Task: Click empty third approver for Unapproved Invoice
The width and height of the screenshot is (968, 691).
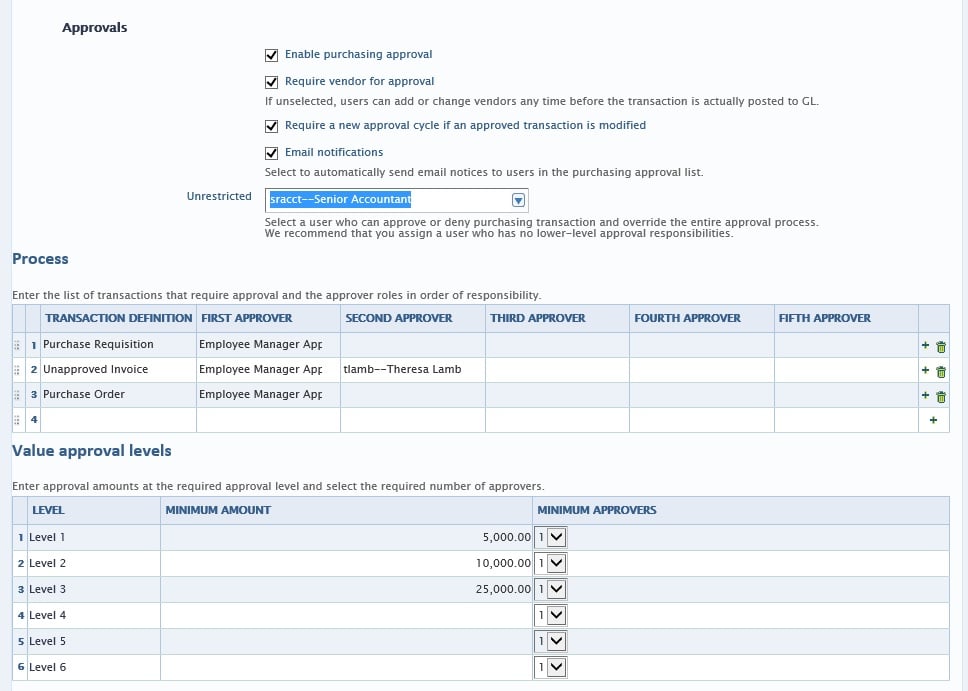Action: pyautogui.click(x=557, y=369)
